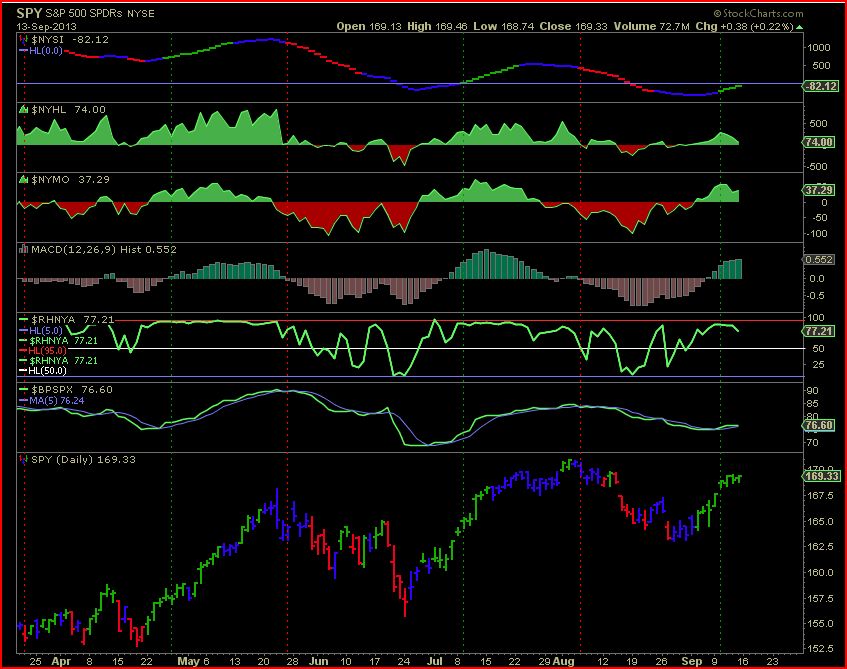Click the $NYMO area chart legend icon

point(23,179)
